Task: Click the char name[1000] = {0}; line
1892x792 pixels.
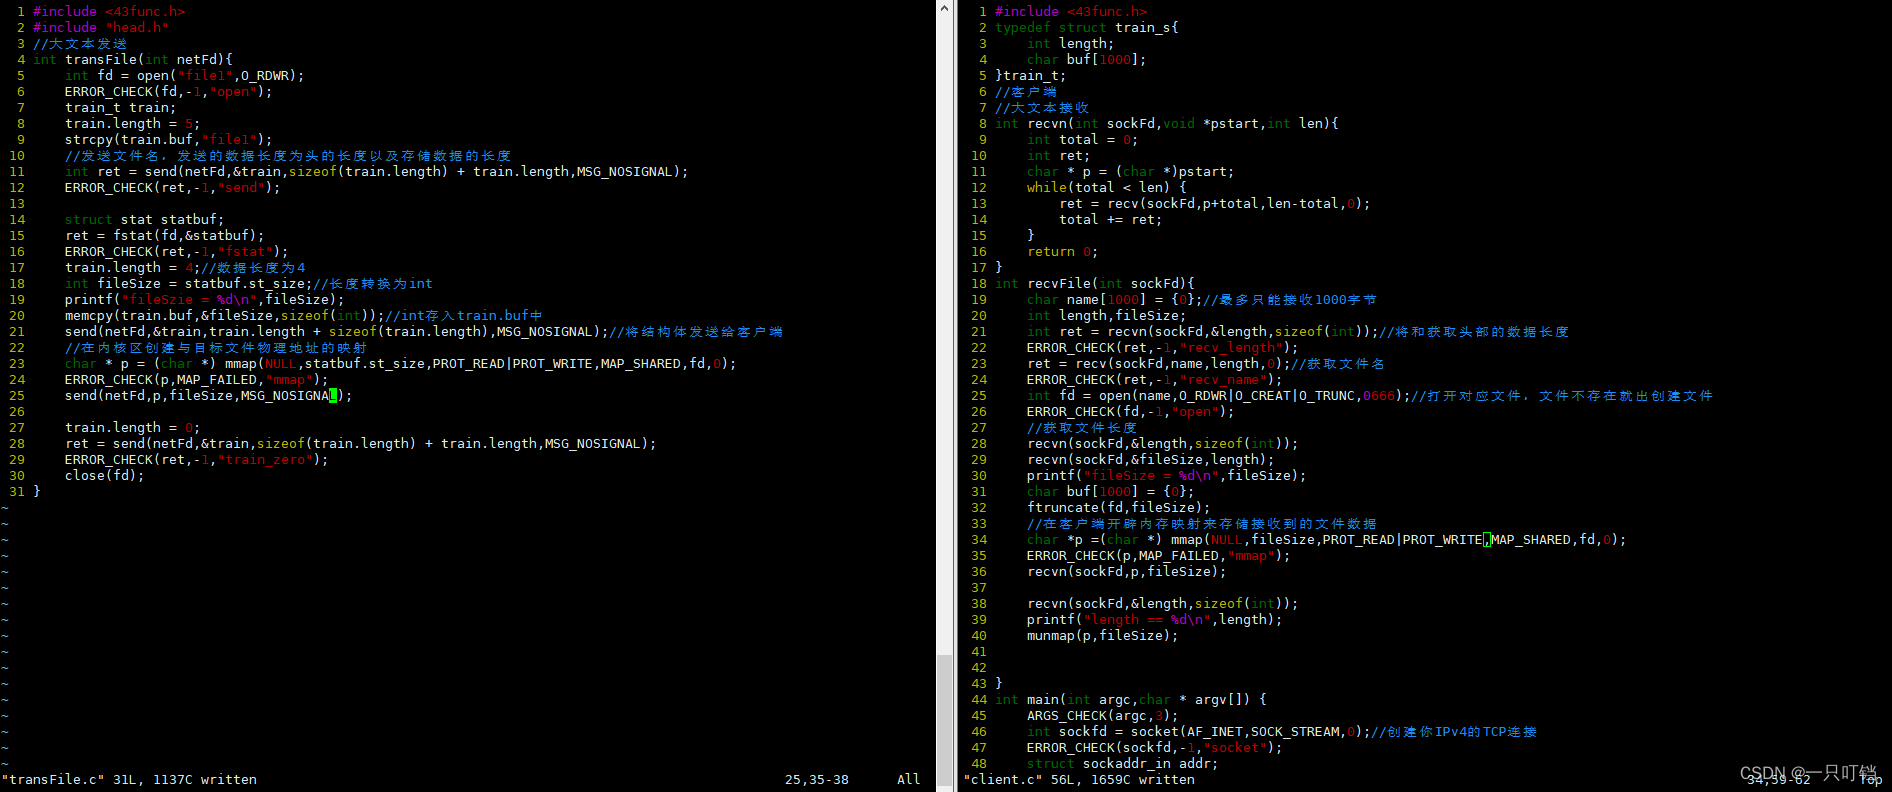Action: pos(1202,300)
